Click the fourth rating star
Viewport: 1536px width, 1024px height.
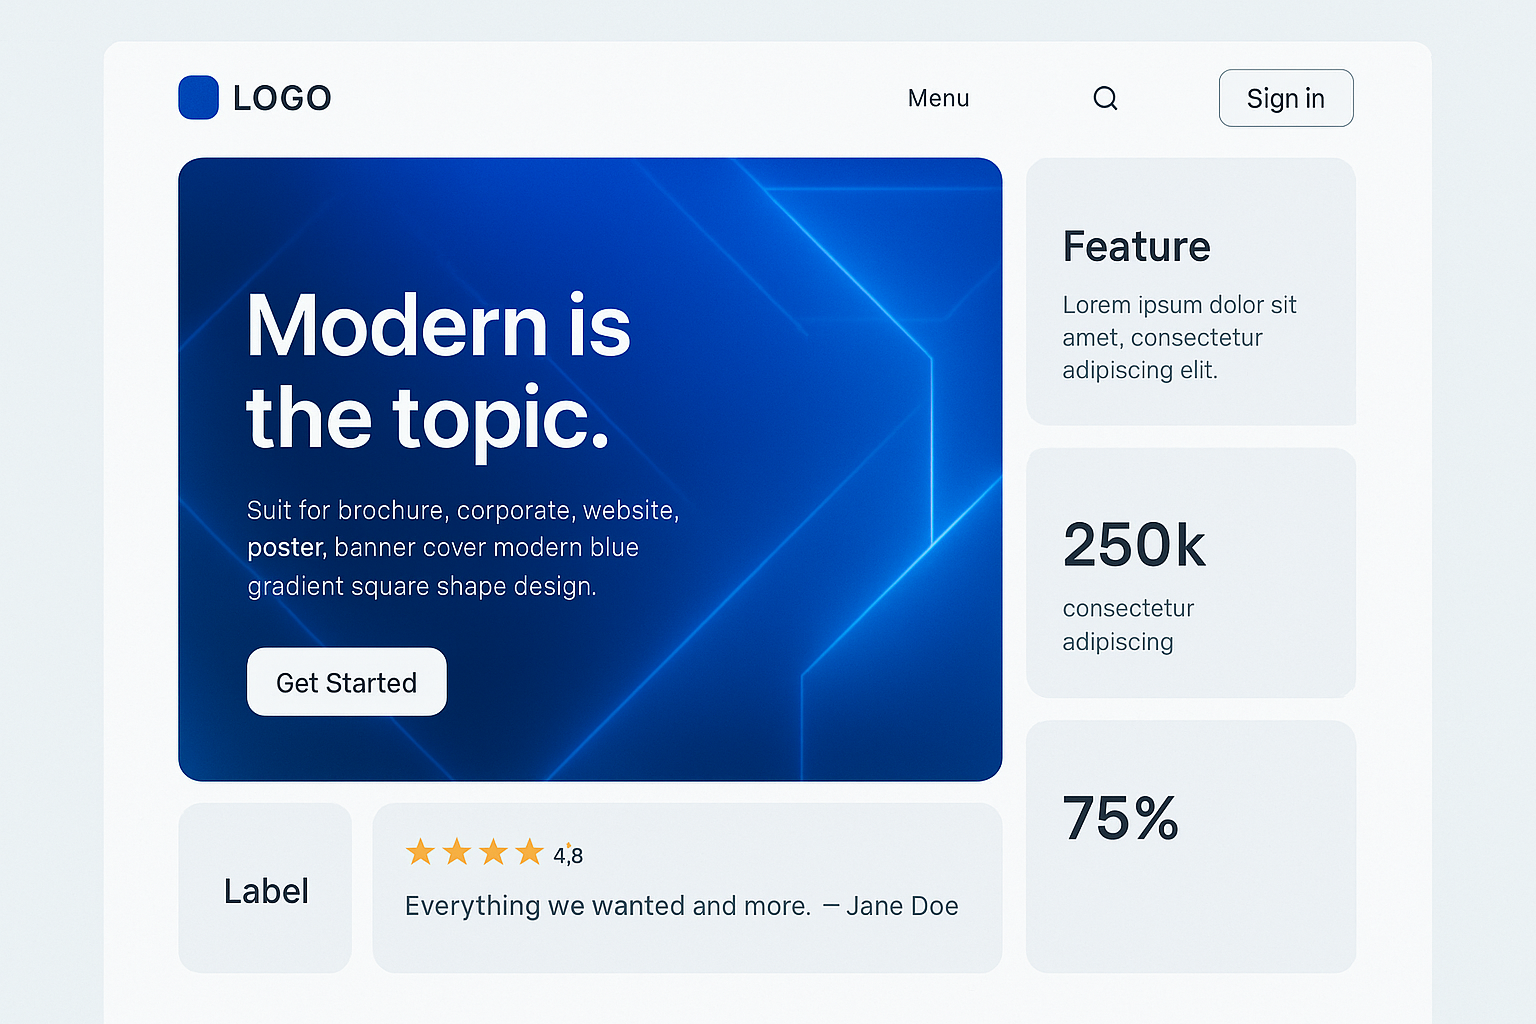529,852
